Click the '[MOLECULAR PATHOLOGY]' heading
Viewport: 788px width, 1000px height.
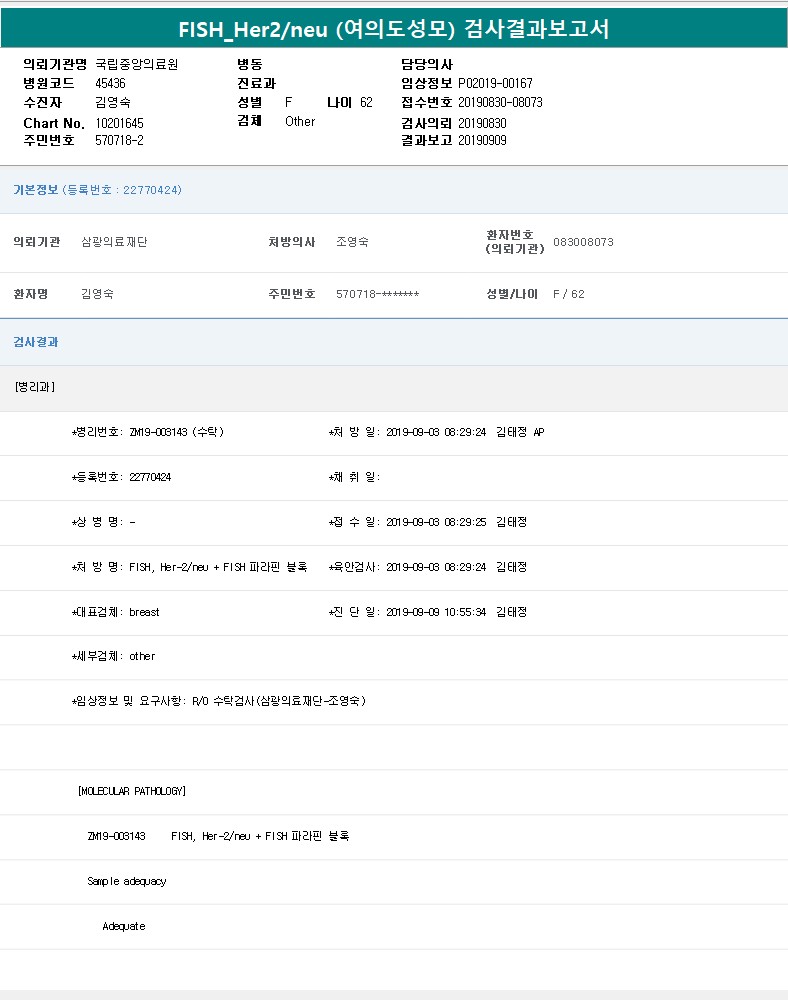(x=132, y=791)
